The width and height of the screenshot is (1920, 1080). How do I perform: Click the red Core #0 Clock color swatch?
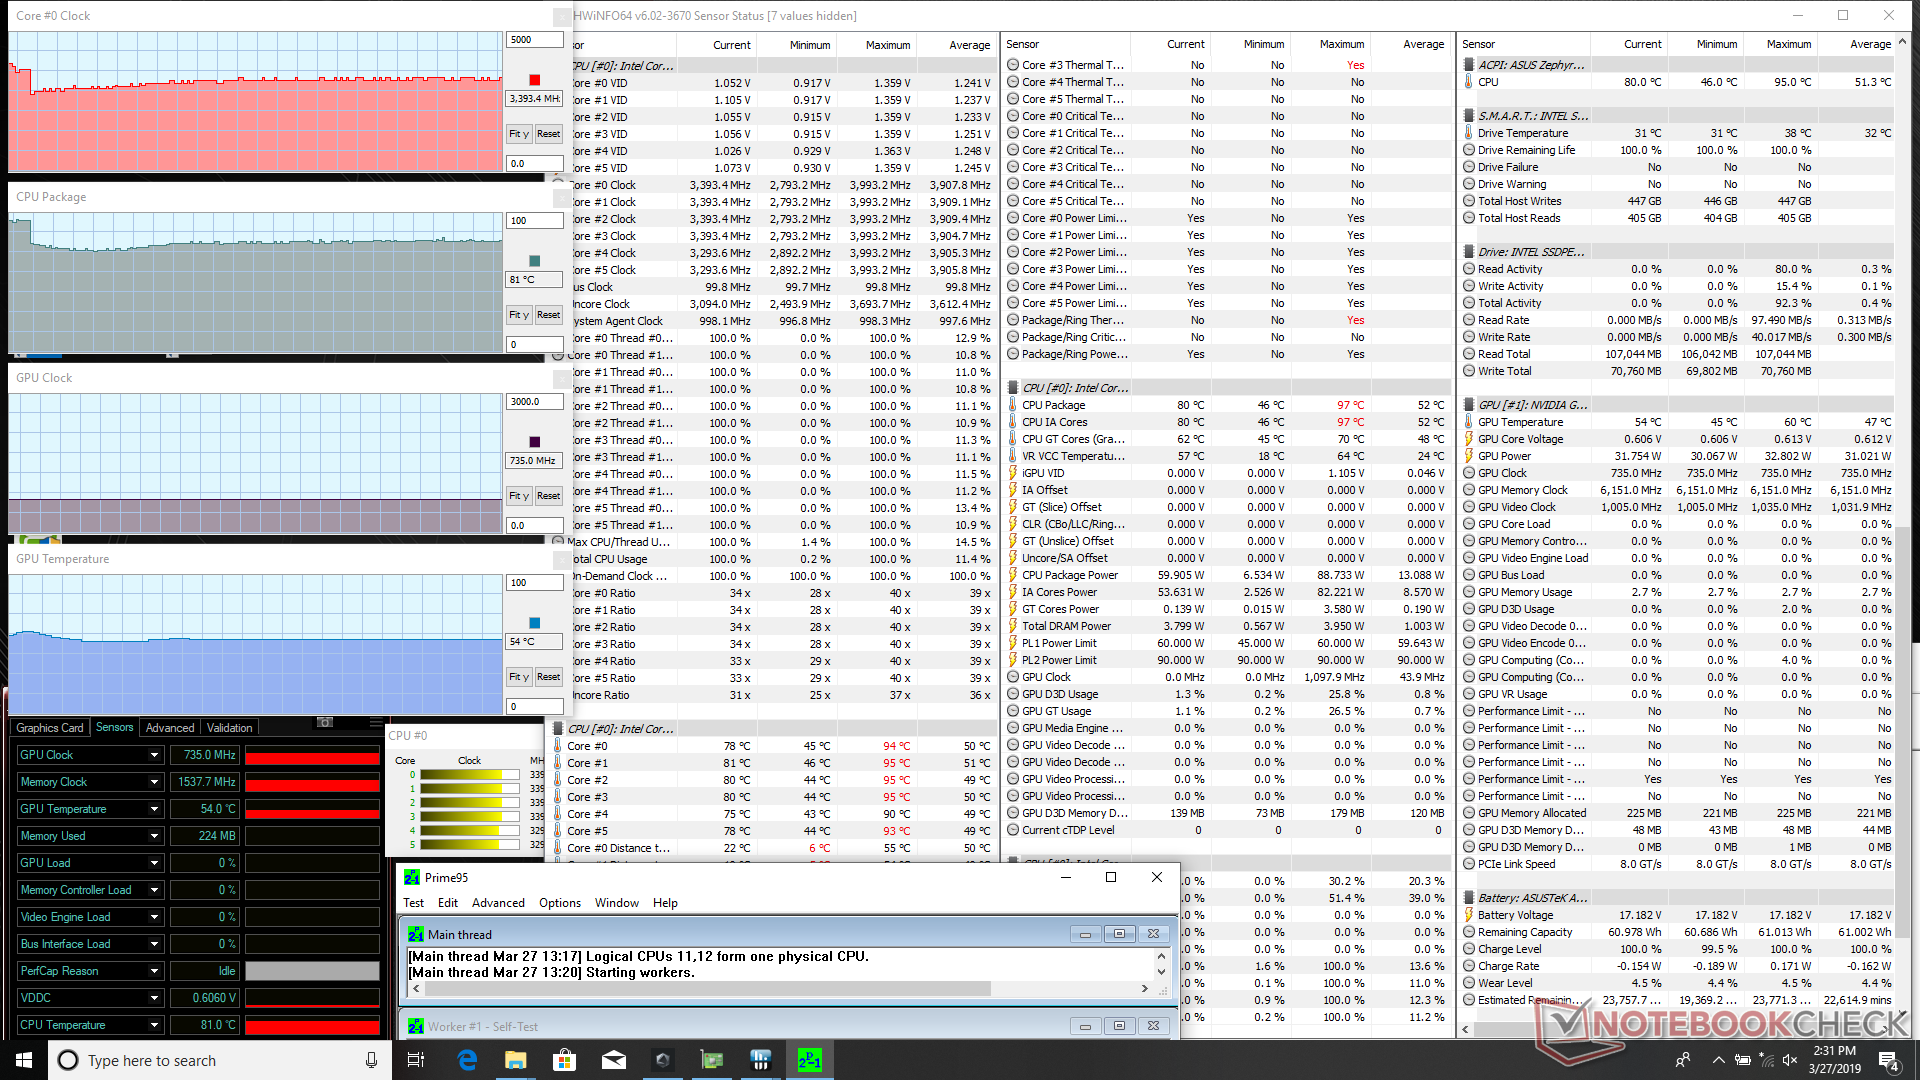[534, 80]
